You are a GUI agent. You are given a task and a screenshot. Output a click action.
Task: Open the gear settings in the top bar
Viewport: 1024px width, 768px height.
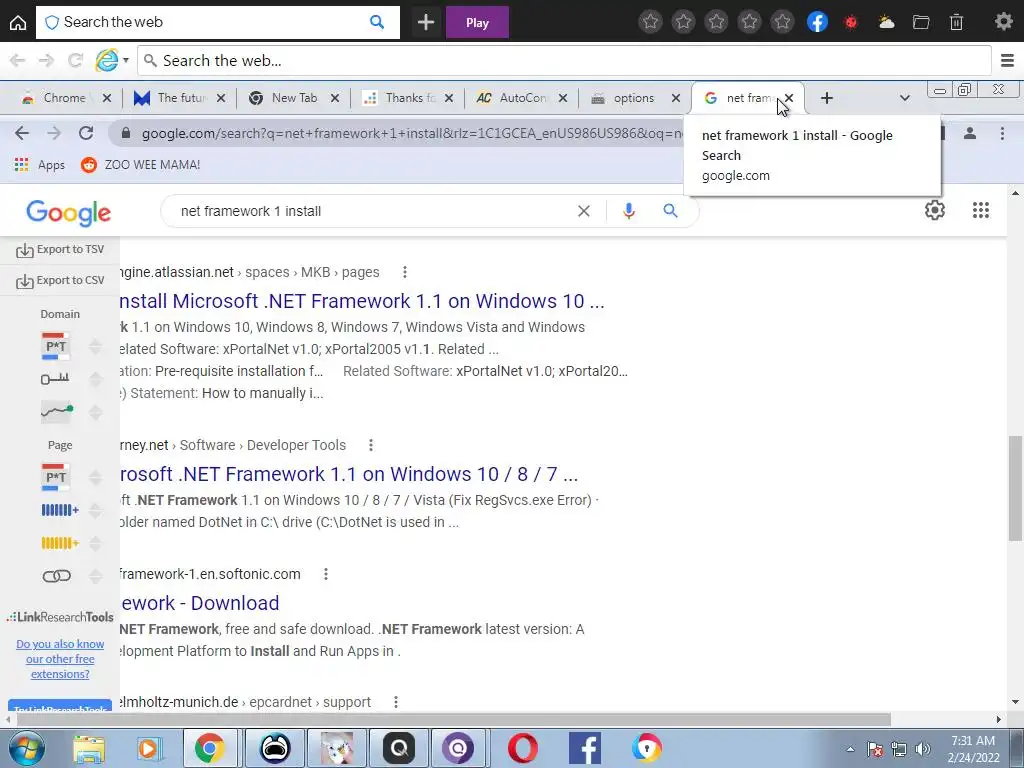(x=1003, y=22)
